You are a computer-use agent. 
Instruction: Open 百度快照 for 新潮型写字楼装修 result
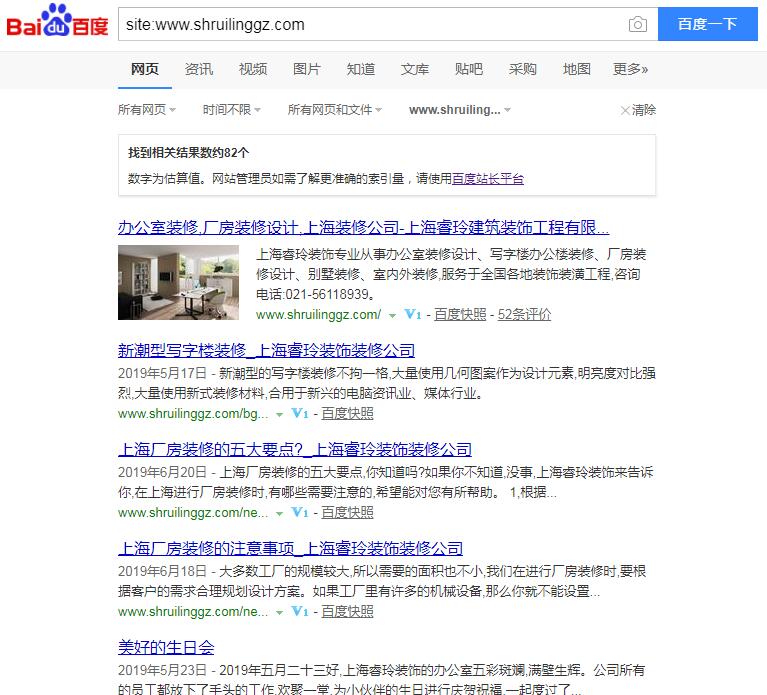click(x=347, y=414)
